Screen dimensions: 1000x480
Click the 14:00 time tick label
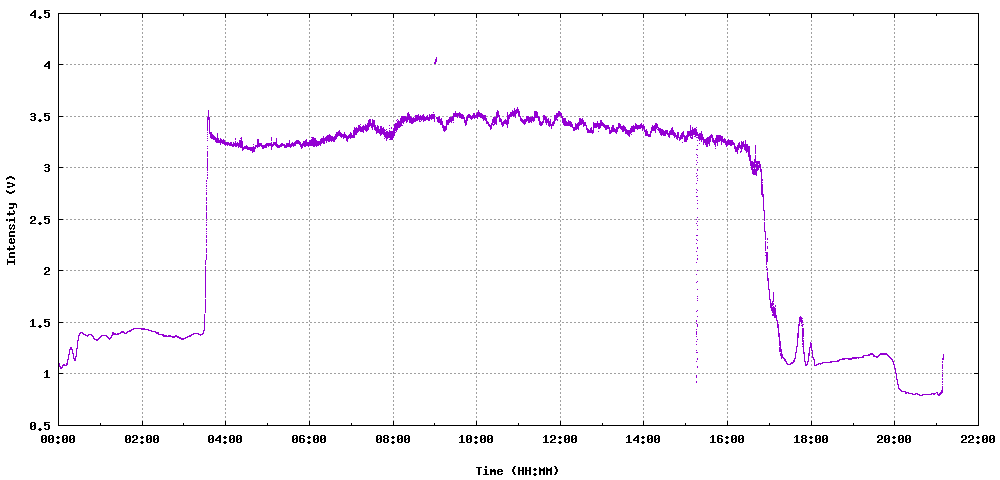(x=643, y=439)
